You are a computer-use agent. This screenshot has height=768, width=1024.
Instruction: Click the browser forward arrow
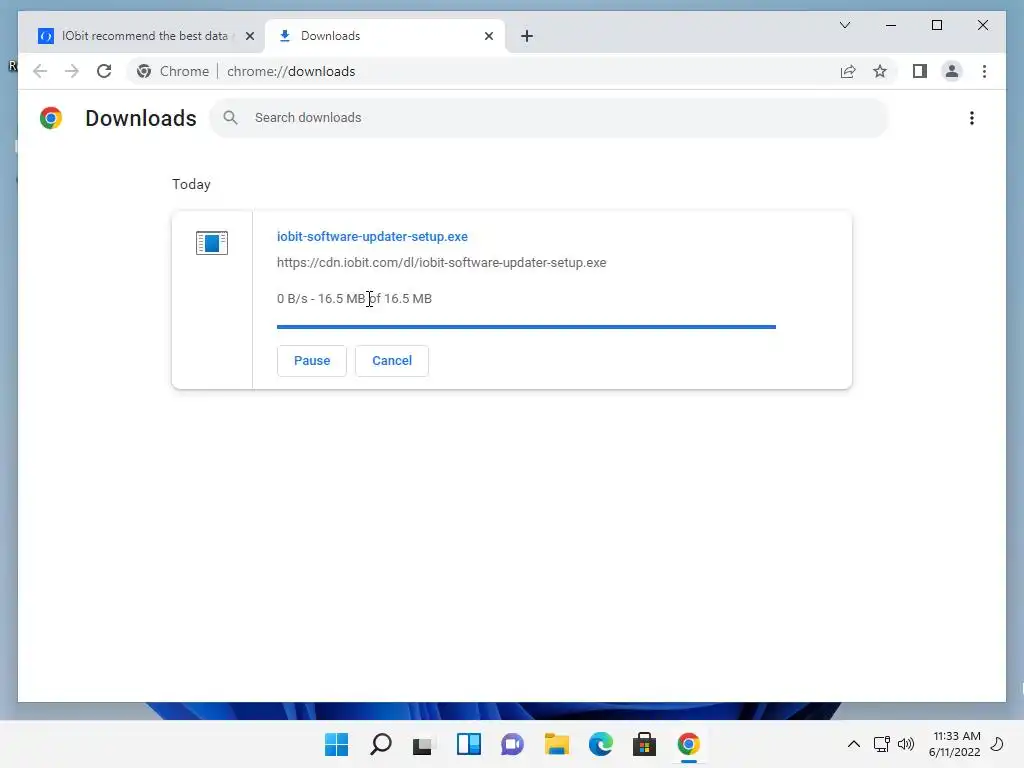[x=72, y=71]
